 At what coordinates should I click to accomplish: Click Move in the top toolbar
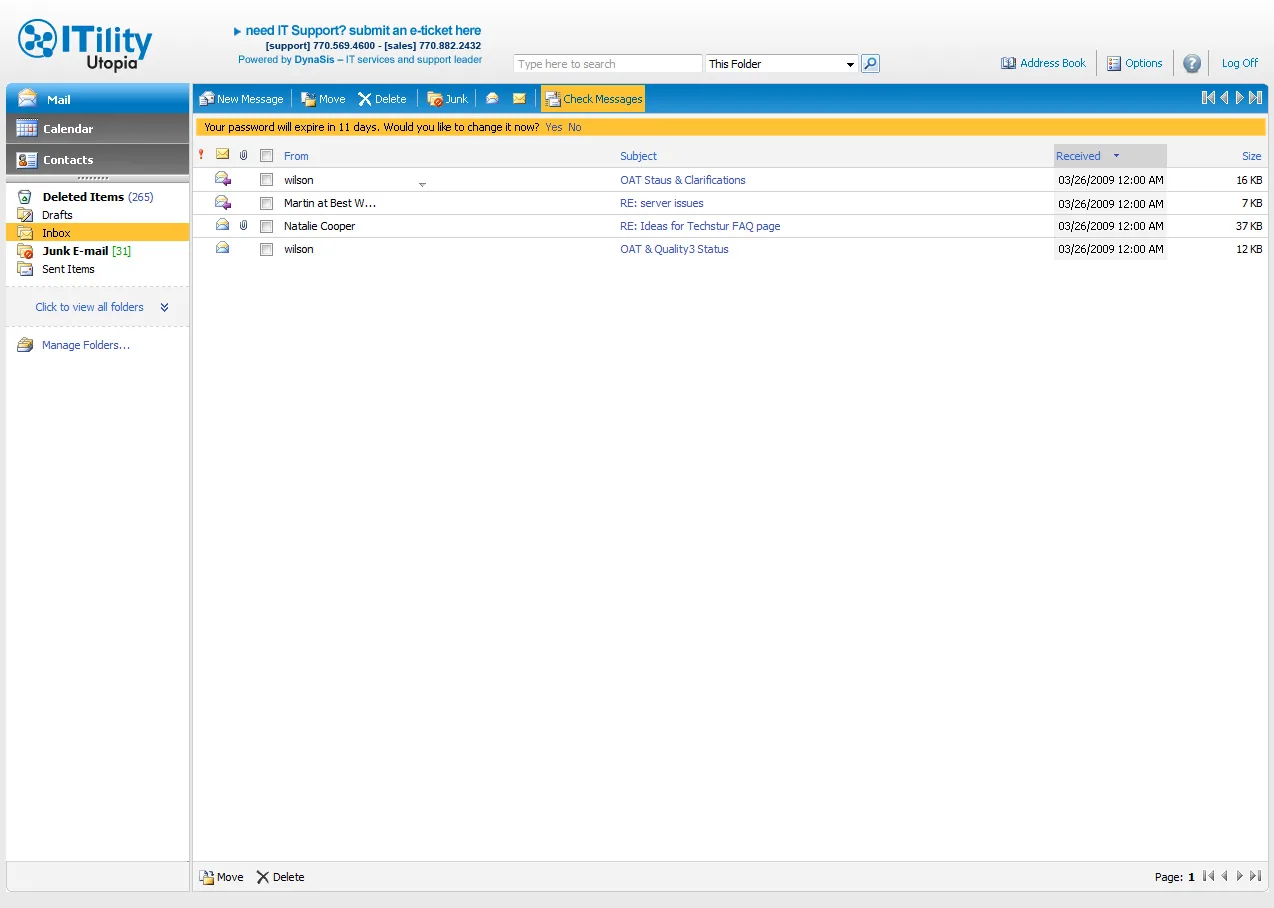tap(323, 99)
